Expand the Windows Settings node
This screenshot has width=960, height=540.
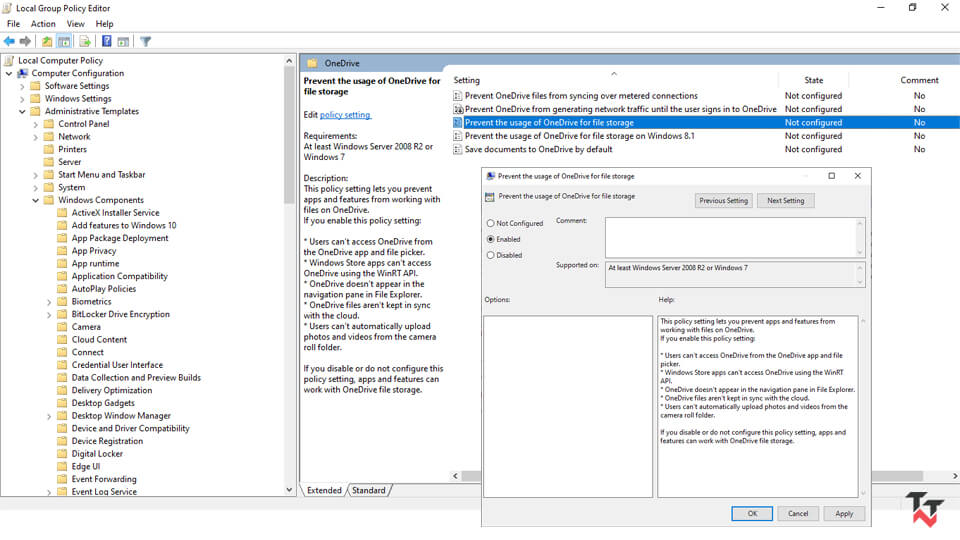pyautogui.click(x=22, y=99)
